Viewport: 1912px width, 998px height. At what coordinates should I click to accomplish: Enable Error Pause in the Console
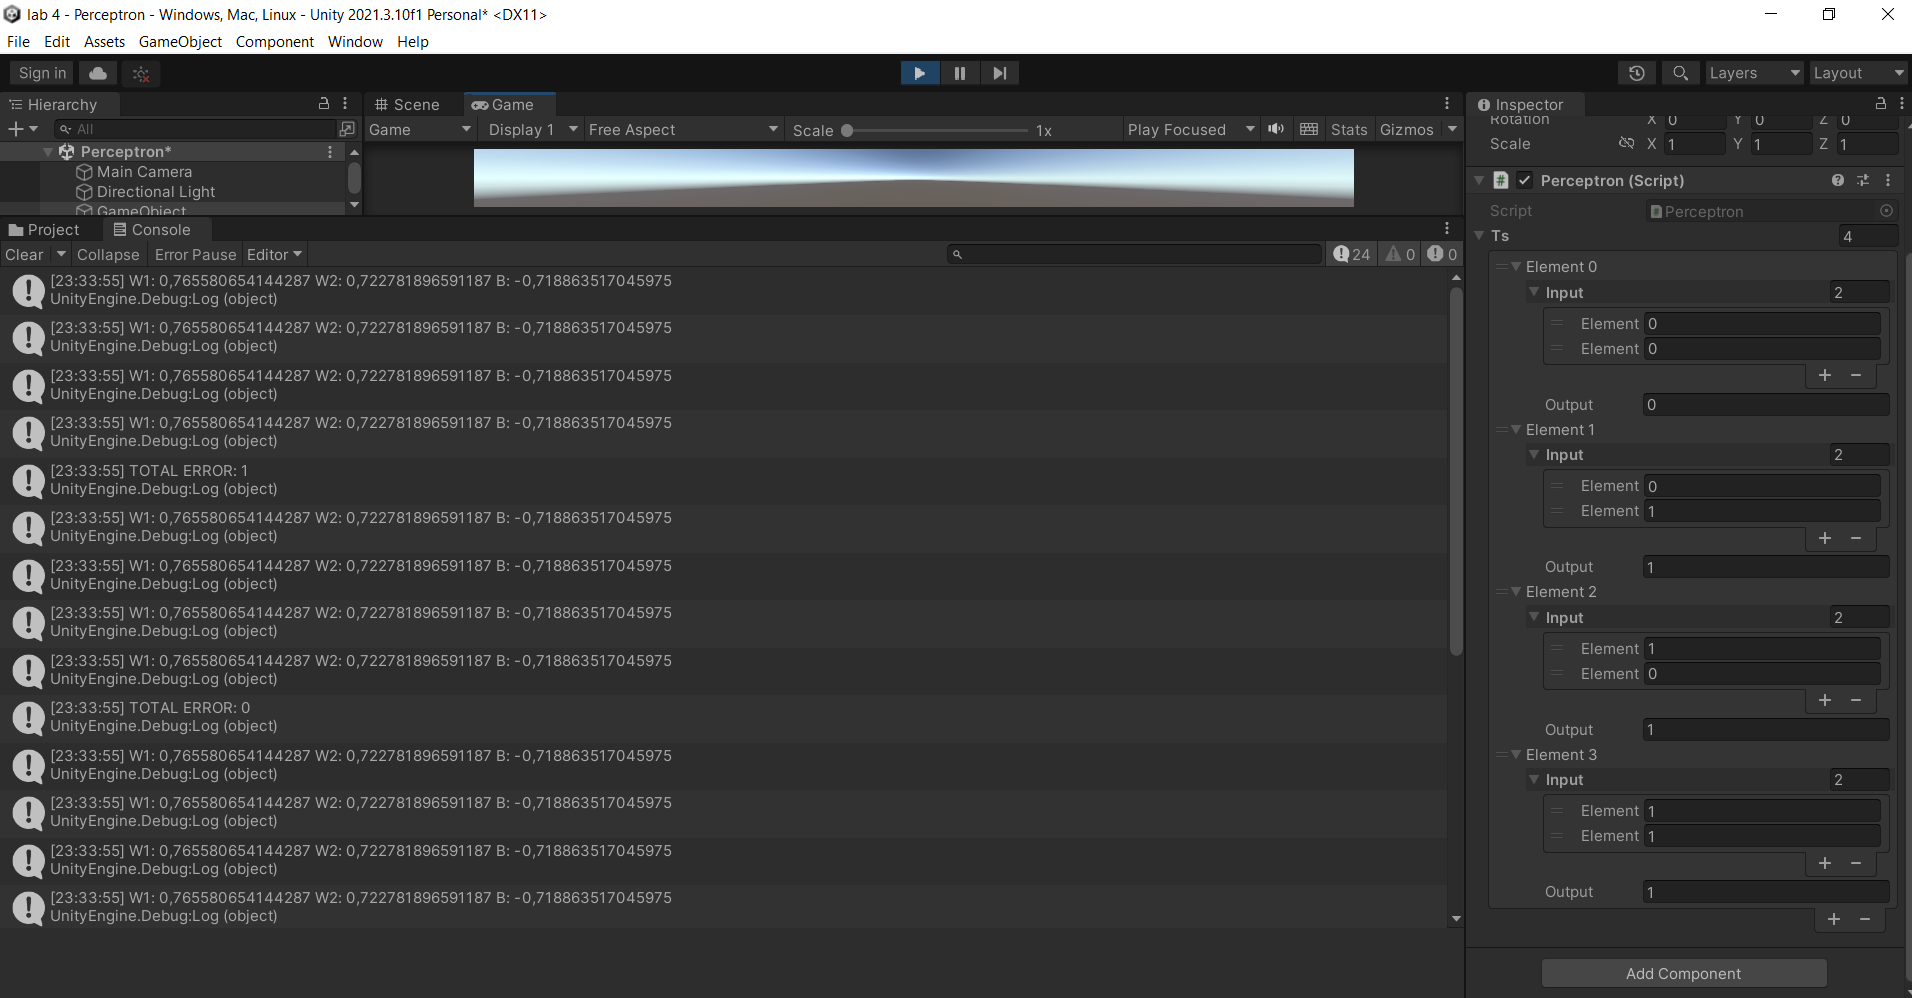(195, 254)
